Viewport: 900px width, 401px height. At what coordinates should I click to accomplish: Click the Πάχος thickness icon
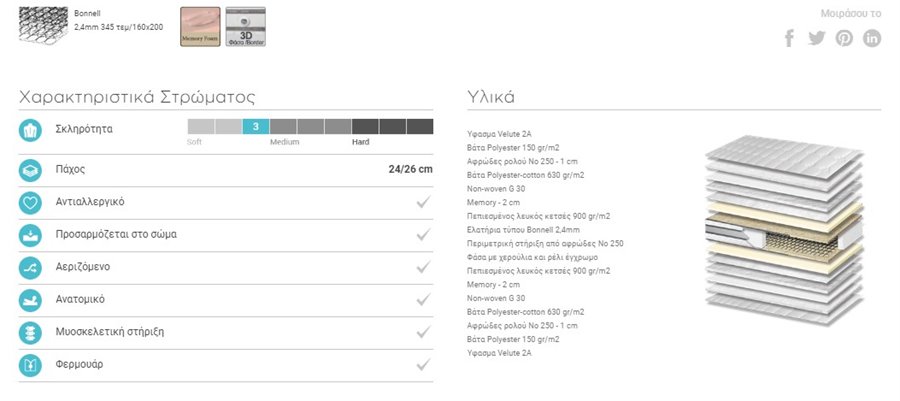[30, 170]
